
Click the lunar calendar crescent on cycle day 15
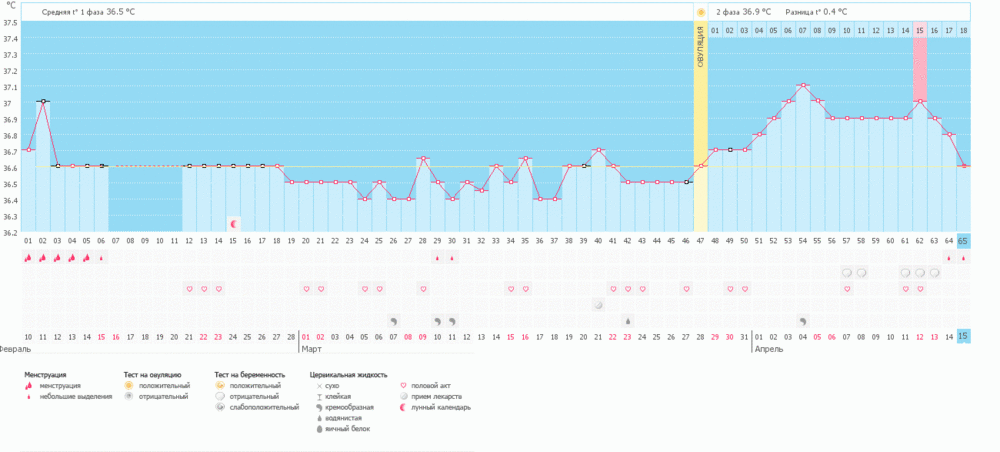tap(233, 224)
